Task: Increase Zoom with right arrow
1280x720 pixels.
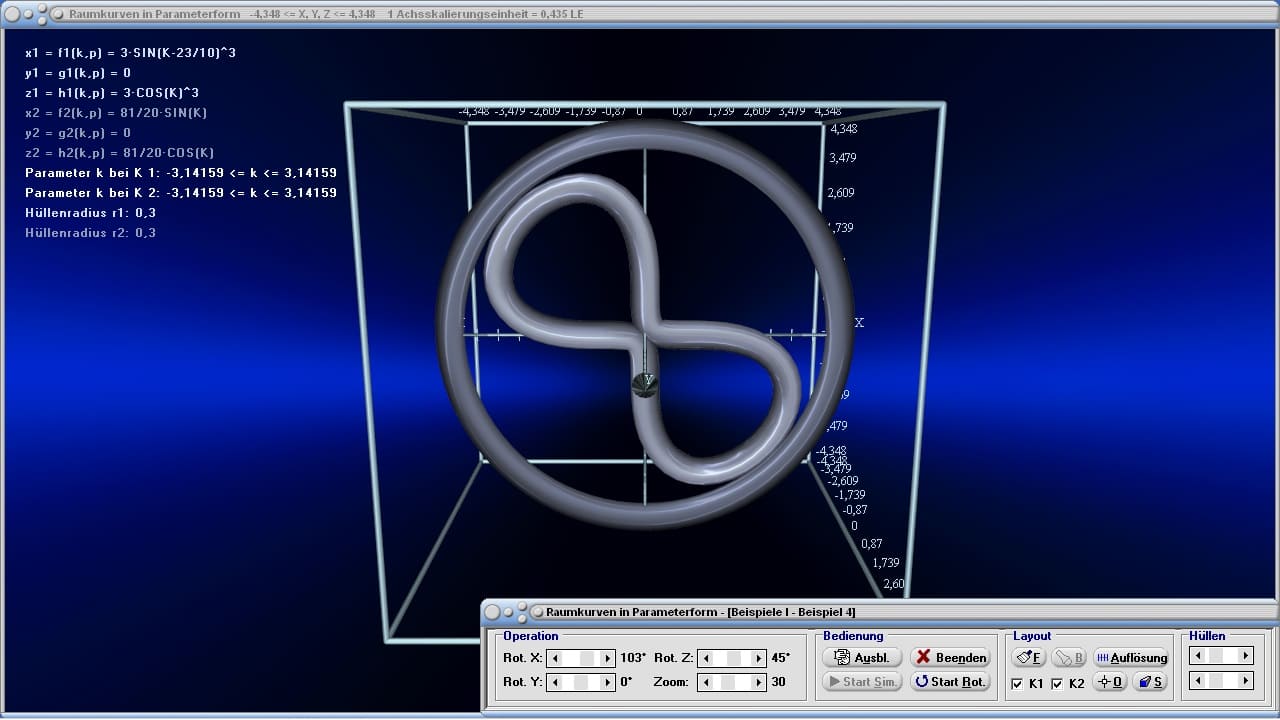Action: tap(758, 682)
